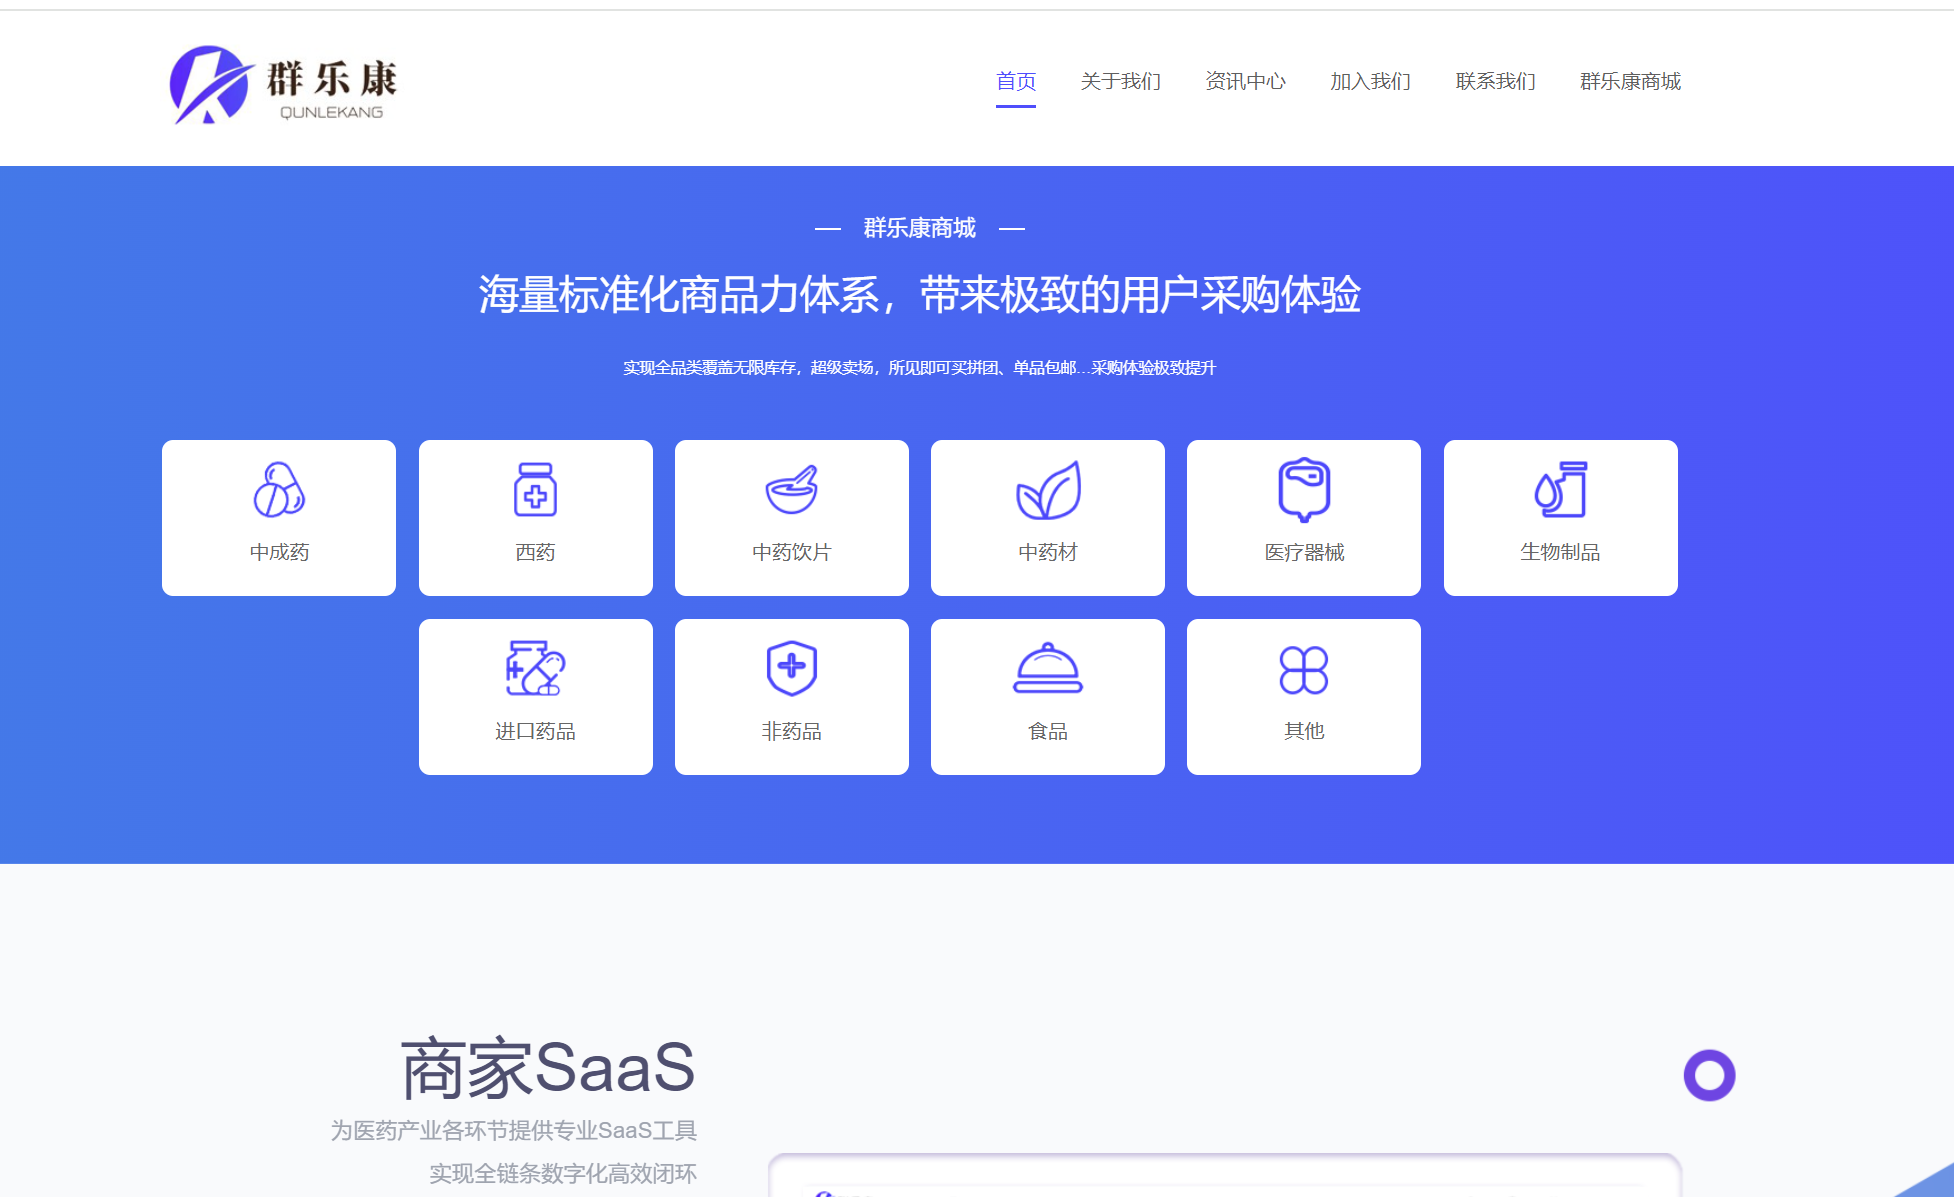Open the 生物制品 card label
The image size is (1954, 1197).
click(1560, 552)
